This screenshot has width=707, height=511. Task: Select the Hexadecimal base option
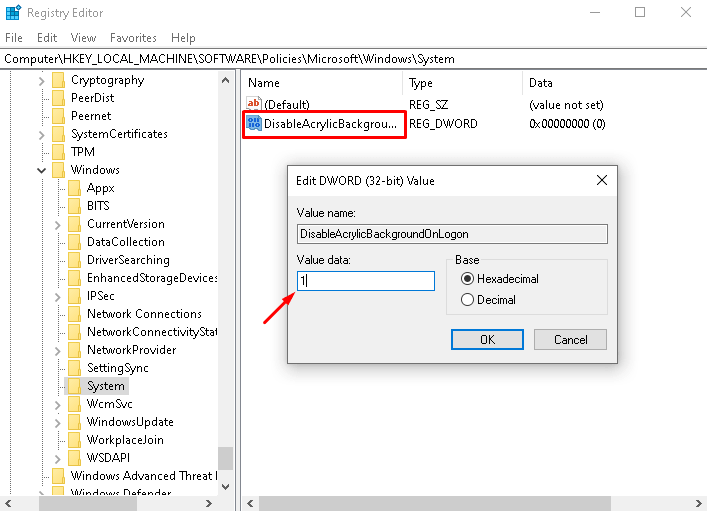[467, 279]
